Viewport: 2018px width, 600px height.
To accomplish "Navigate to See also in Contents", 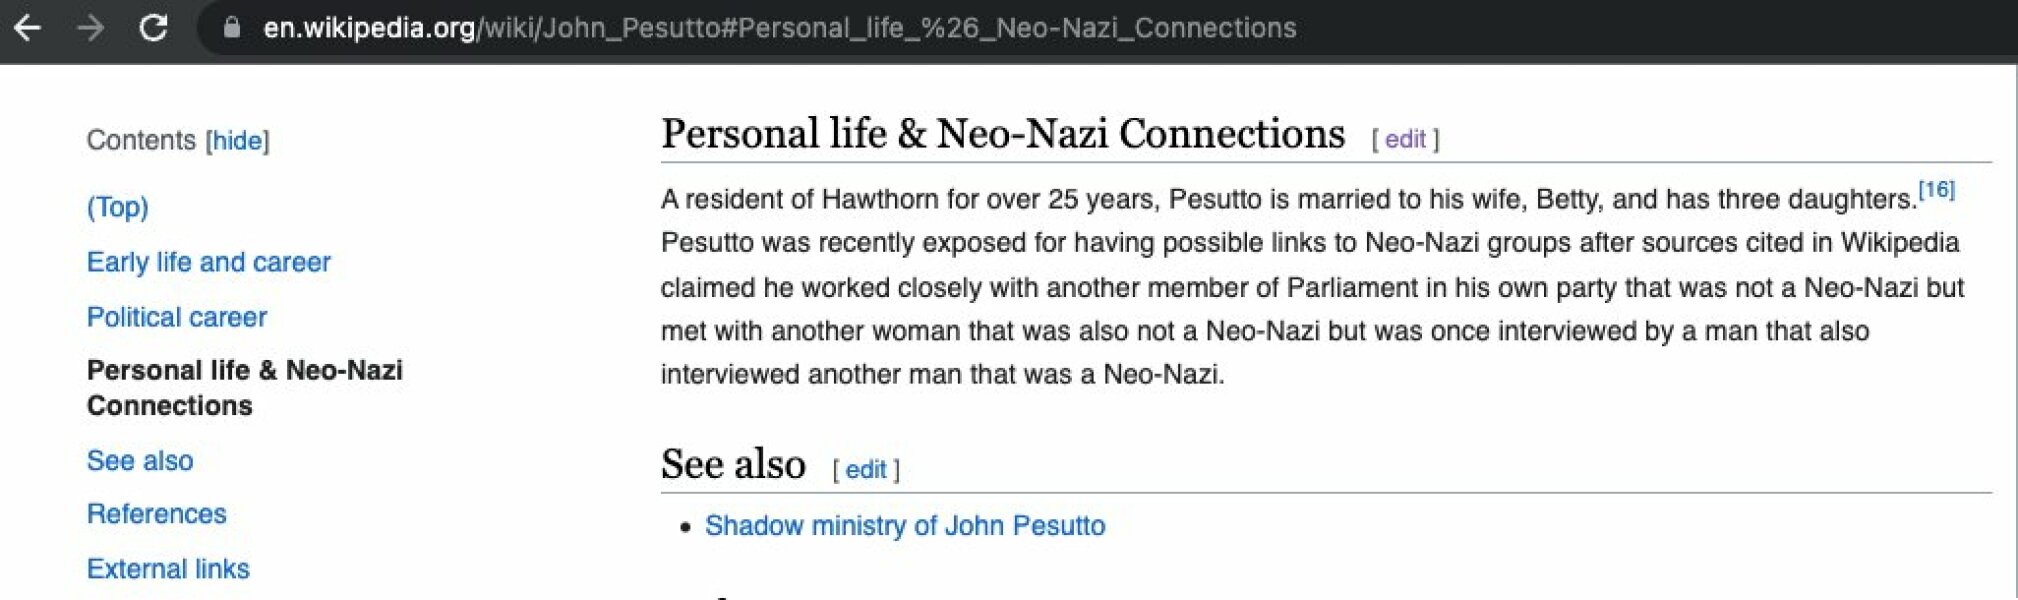I will coord(140,461).
